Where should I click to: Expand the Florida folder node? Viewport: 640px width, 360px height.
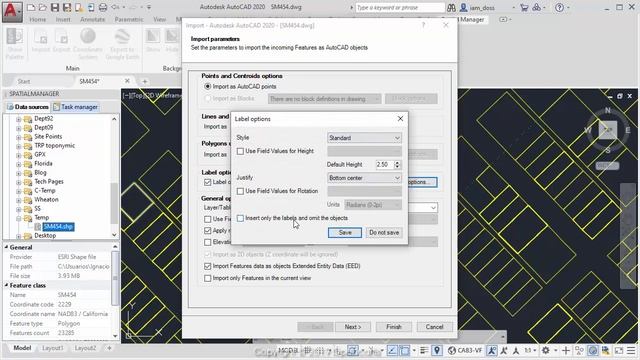point(18,164)
